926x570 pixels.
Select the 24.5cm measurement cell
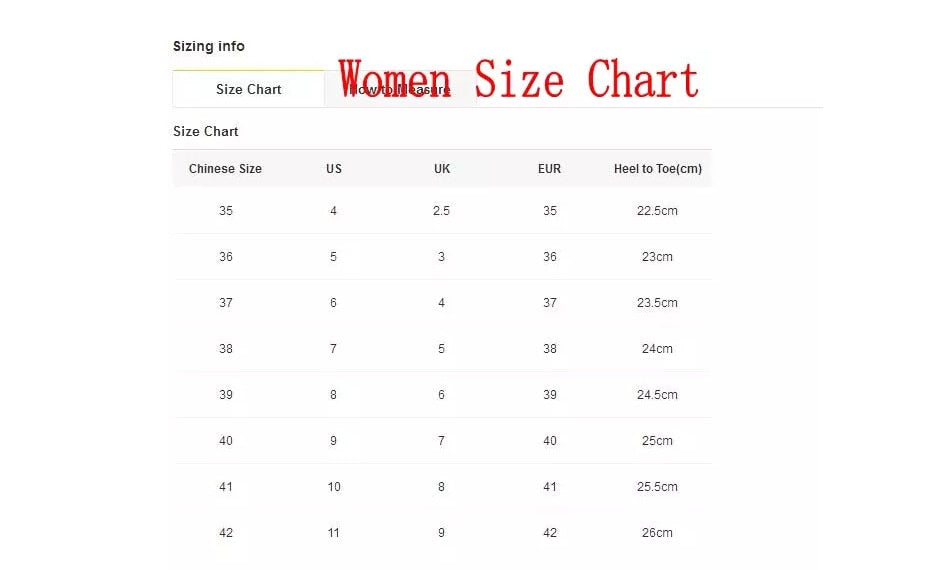pyautogui.click(x=657, y=395)
